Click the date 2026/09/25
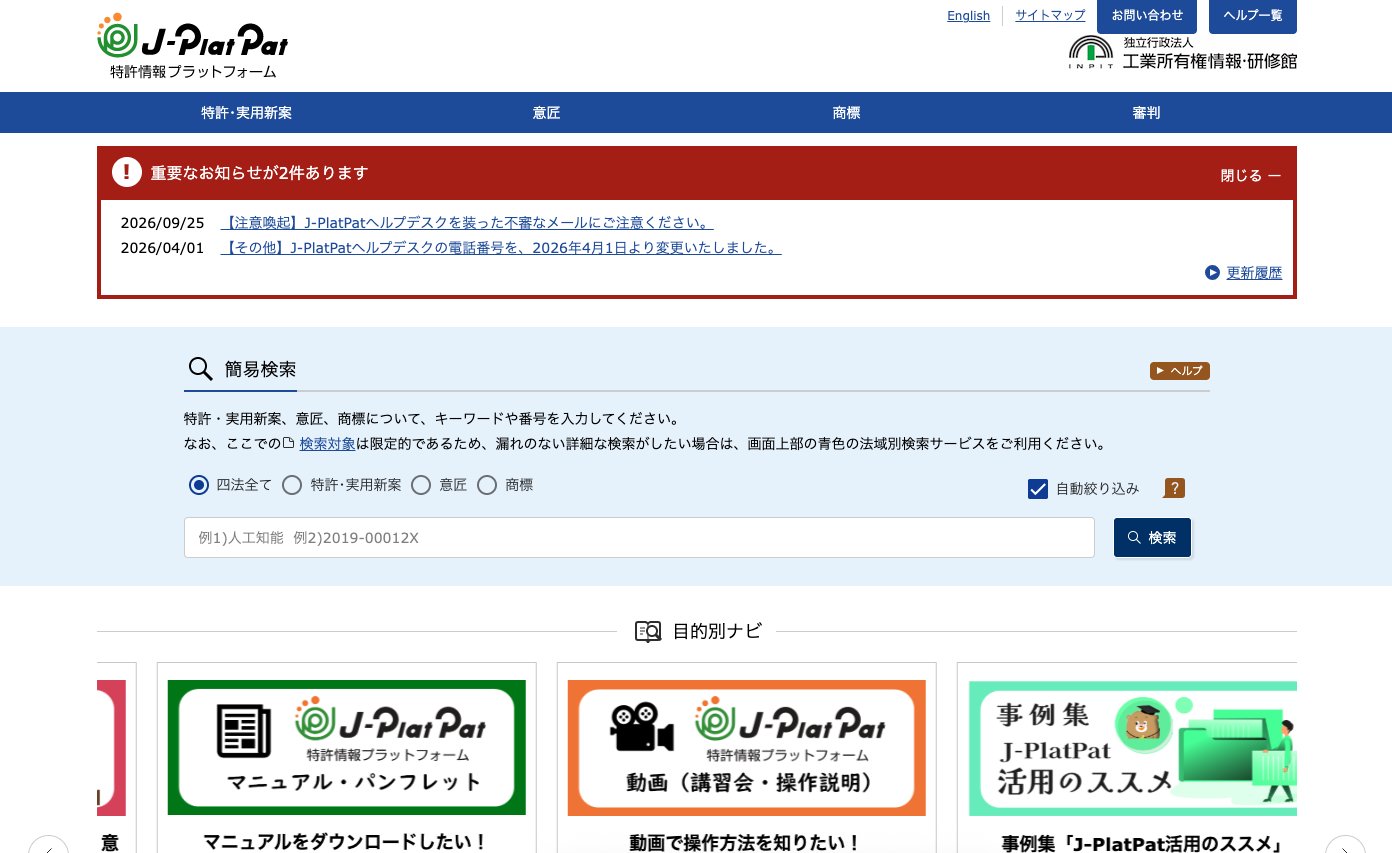The width and height of the screenshot is (1392, 853). tap(162, 222)
